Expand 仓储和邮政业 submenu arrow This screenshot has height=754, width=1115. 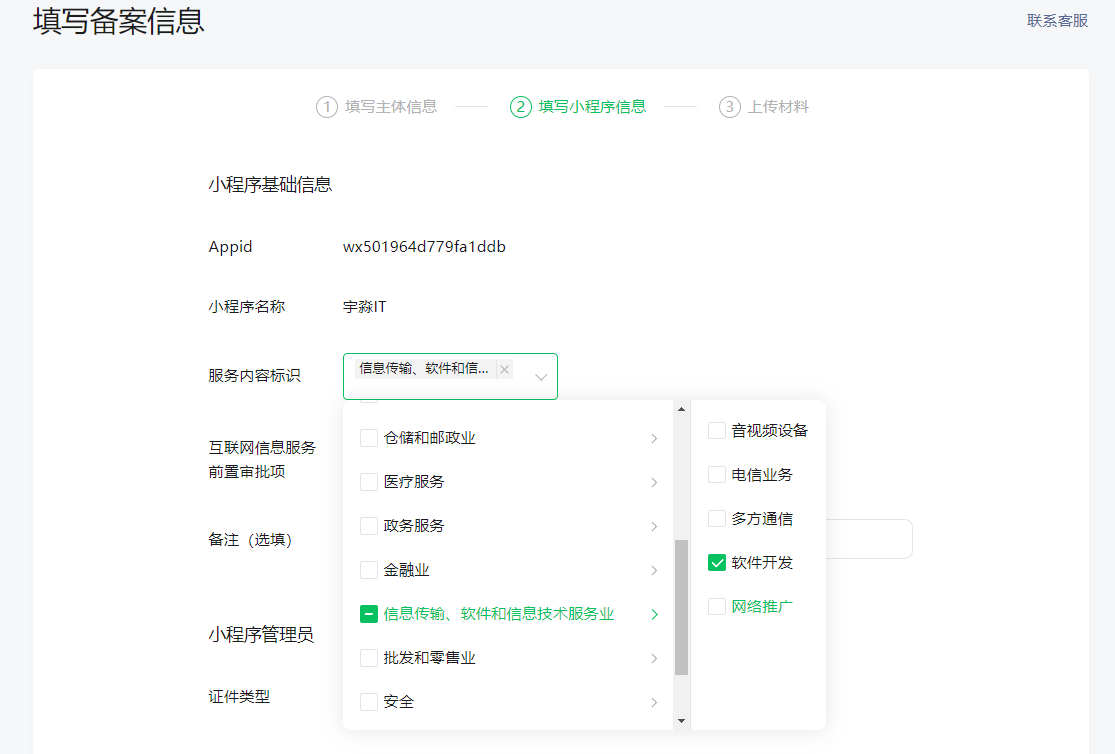click(x=654, y=439)
